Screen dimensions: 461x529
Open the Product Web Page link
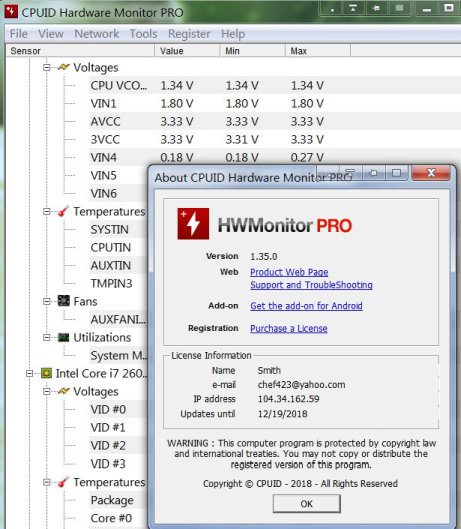coord(289,272)
